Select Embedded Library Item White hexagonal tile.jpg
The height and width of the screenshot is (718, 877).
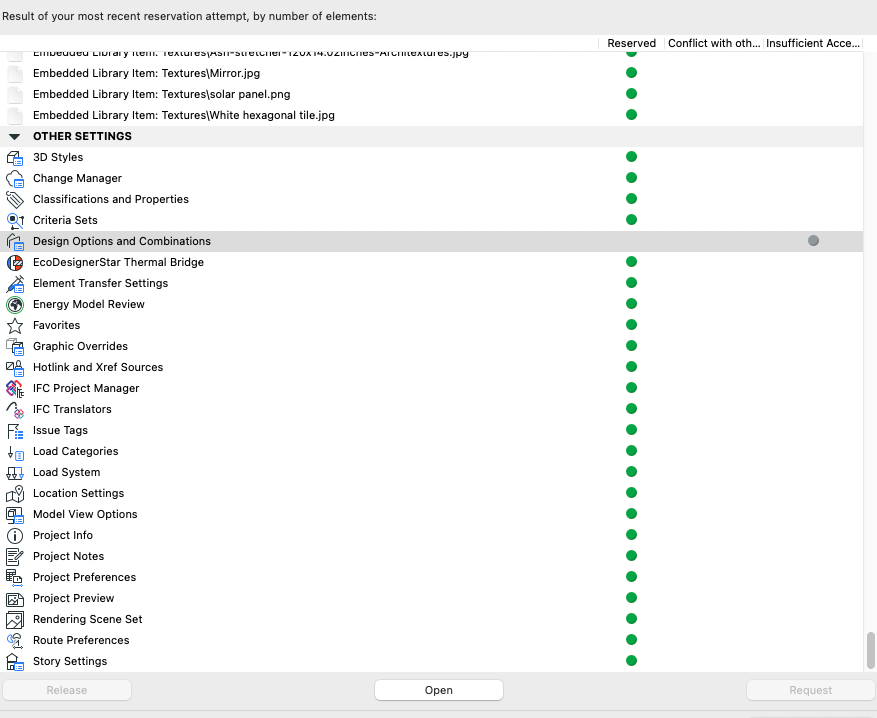coord(184,115)
